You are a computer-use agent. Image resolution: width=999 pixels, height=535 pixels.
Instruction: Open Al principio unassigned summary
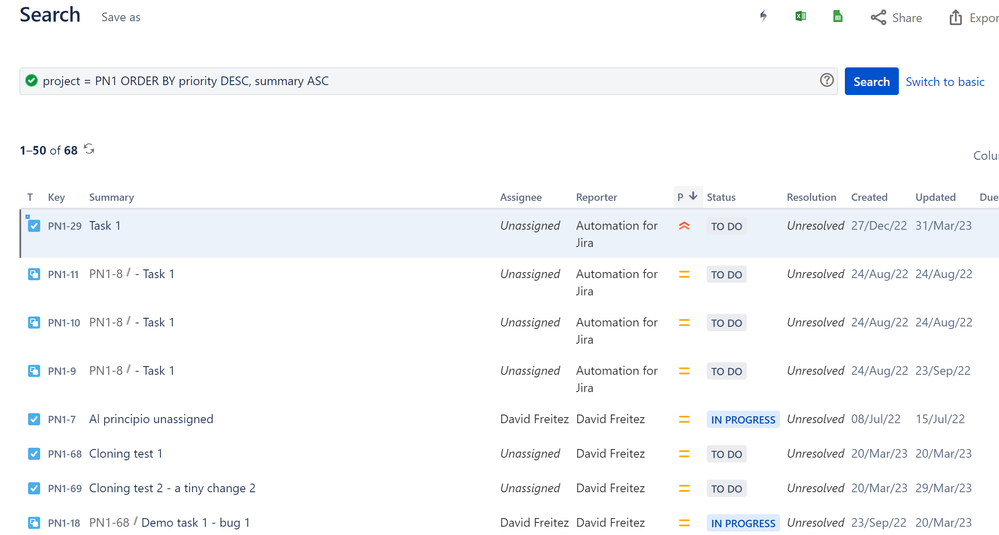pos(151,419)
